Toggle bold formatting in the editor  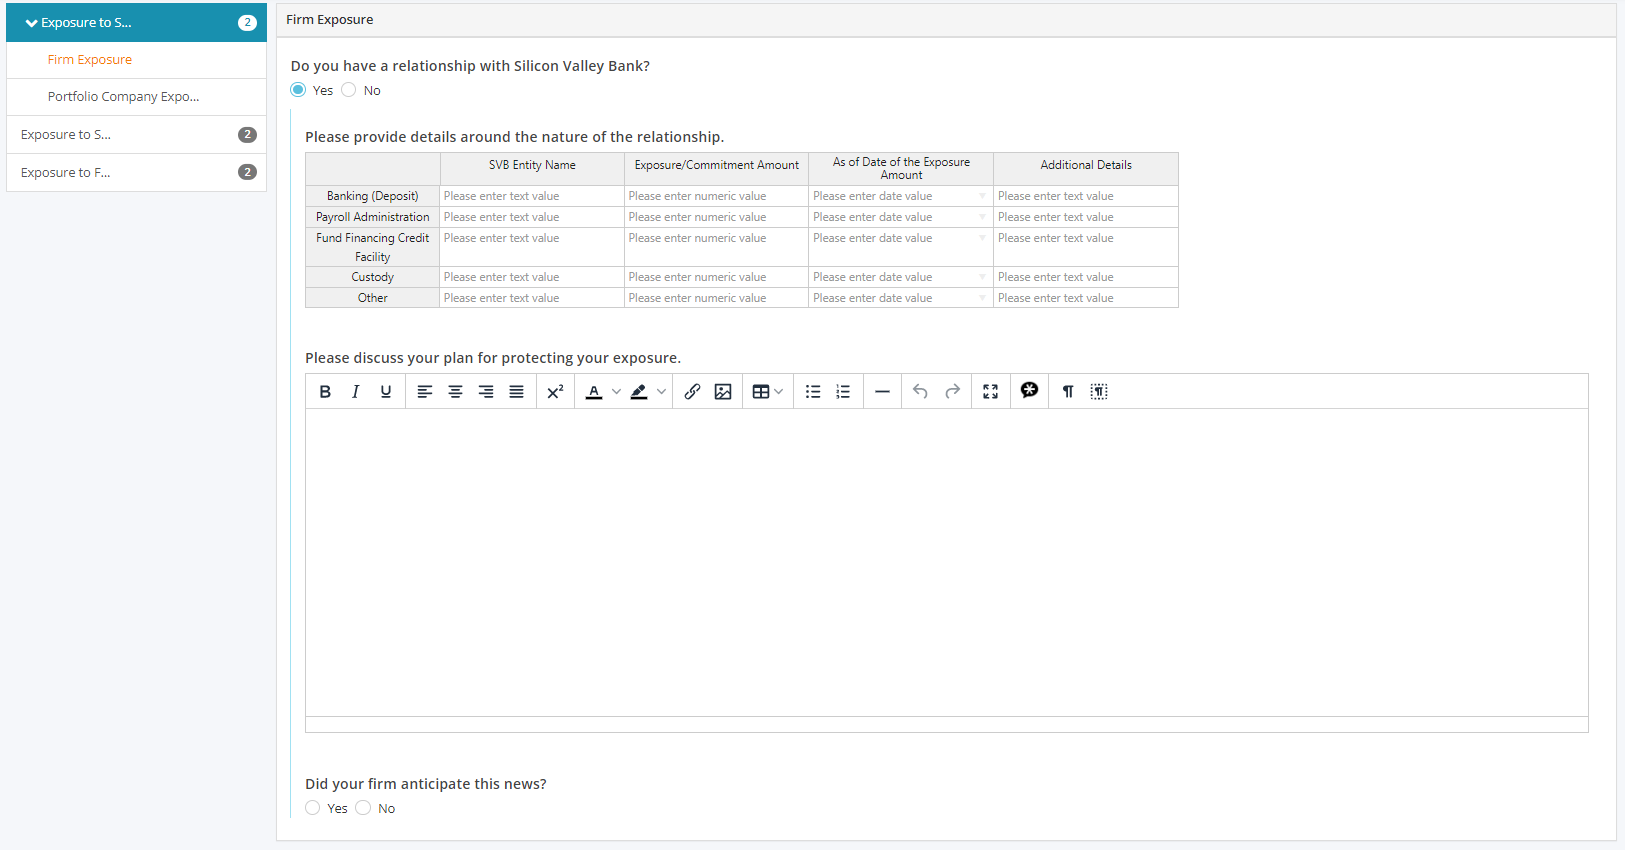[325, 392]
